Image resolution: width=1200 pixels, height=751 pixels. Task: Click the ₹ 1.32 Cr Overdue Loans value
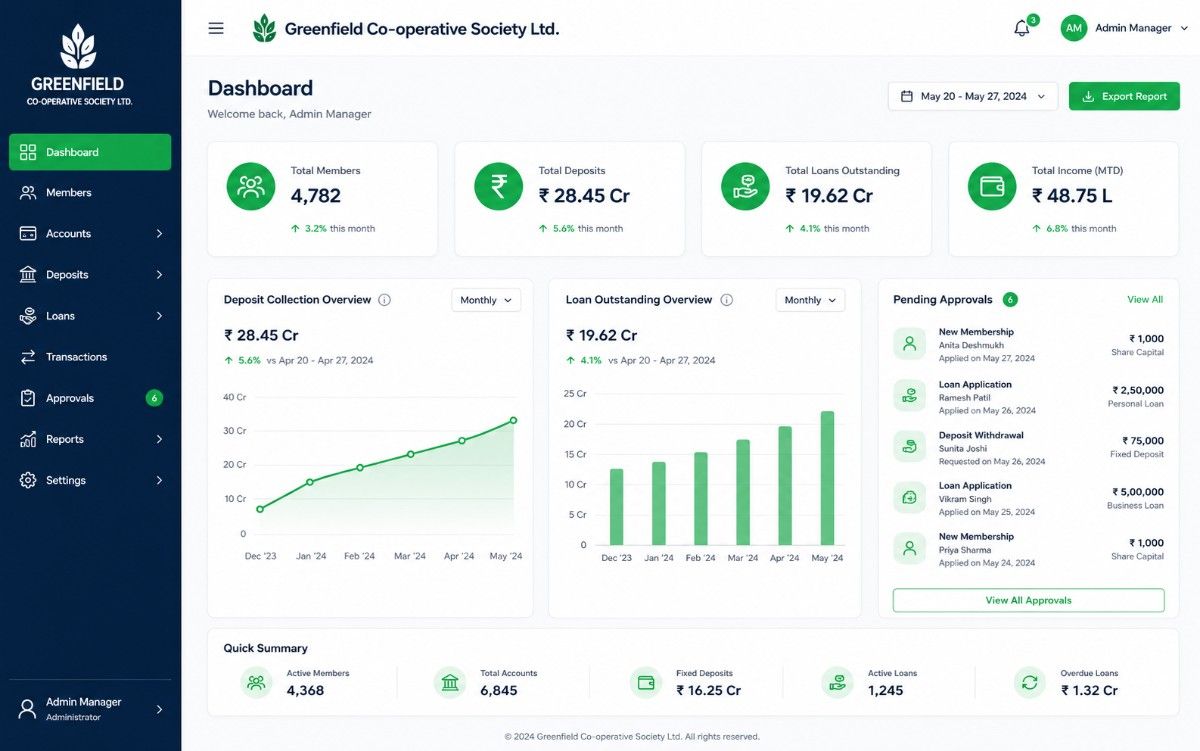(x=1089, y=691)
